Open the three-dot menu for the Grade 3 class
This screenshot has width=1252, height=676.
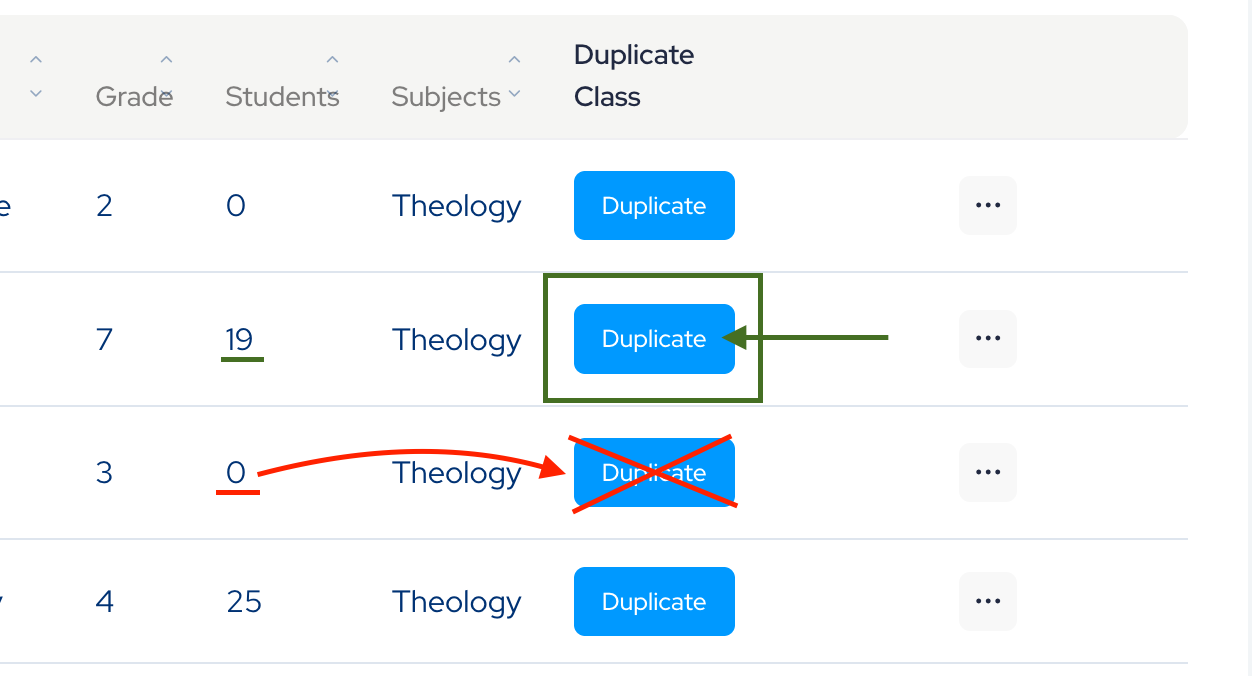(x=987, y=472)
